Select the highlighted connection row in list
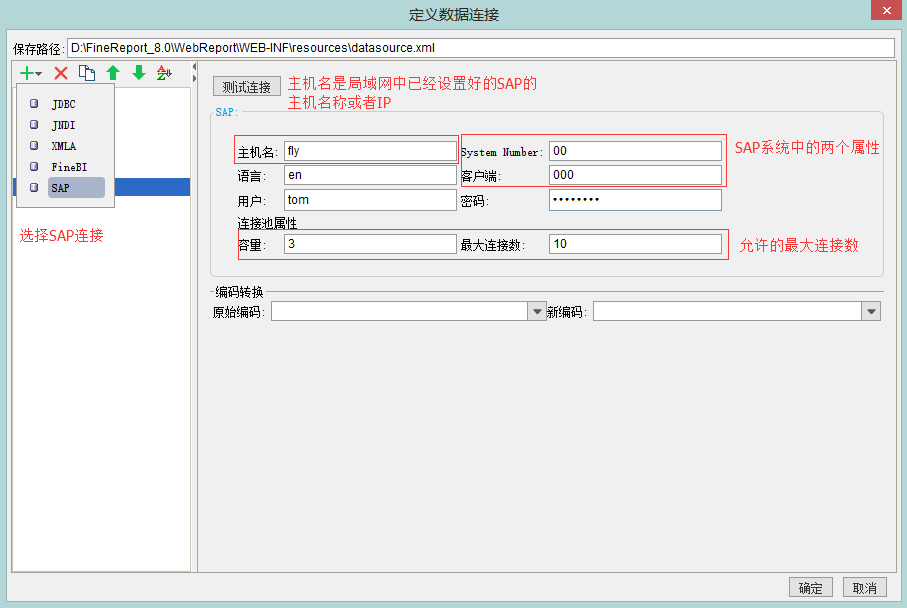The image size is (907, 608). 152,187
